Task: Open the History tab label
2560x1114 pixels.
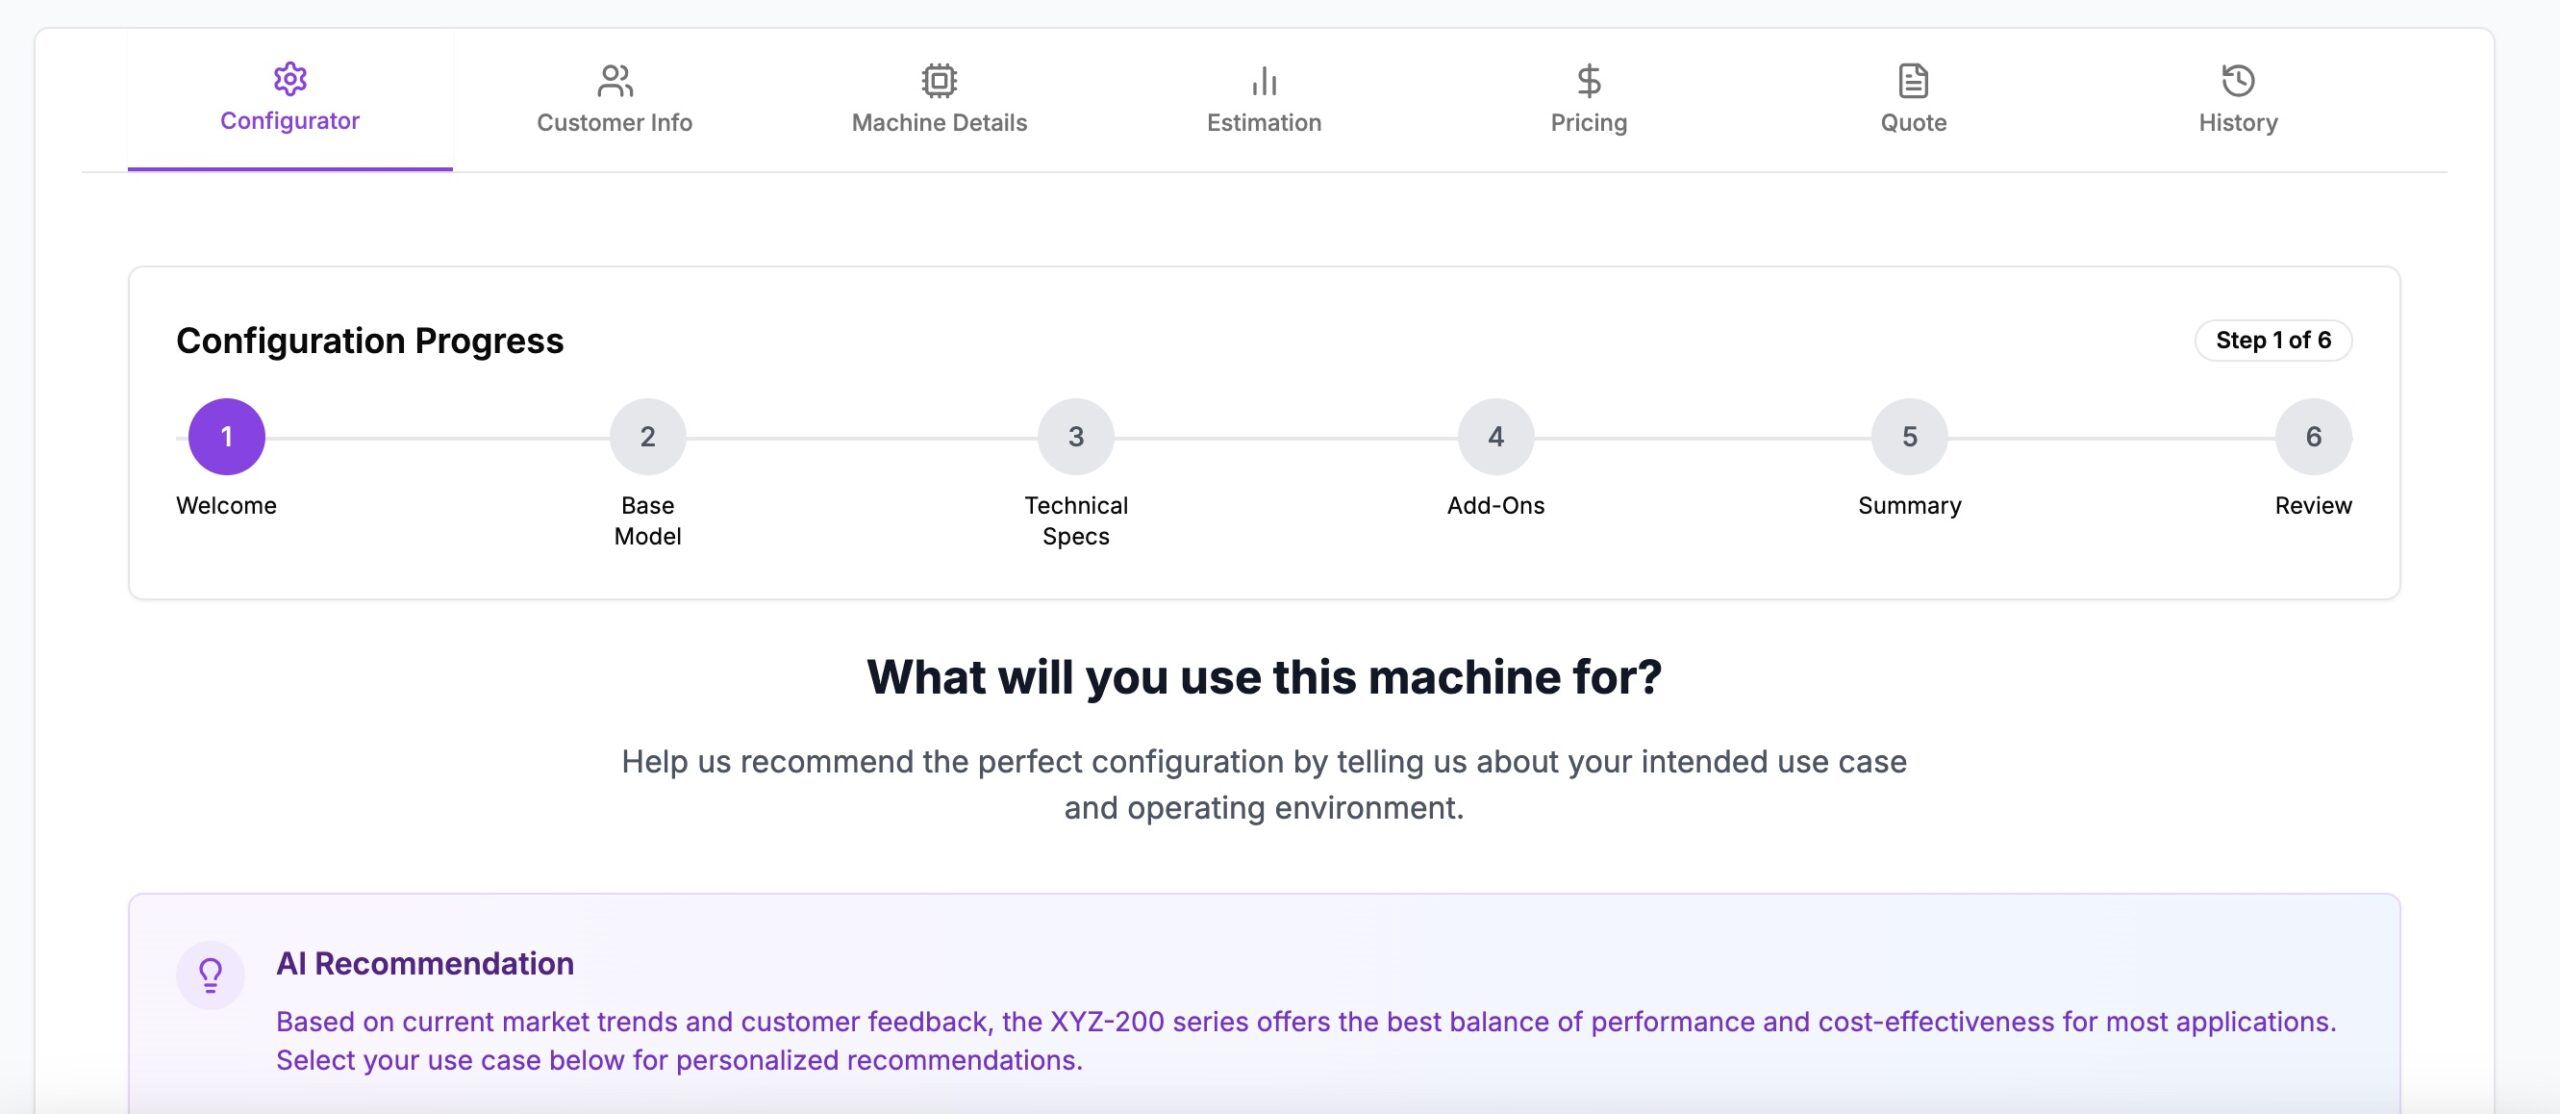Action: [x=2238, y=123]
